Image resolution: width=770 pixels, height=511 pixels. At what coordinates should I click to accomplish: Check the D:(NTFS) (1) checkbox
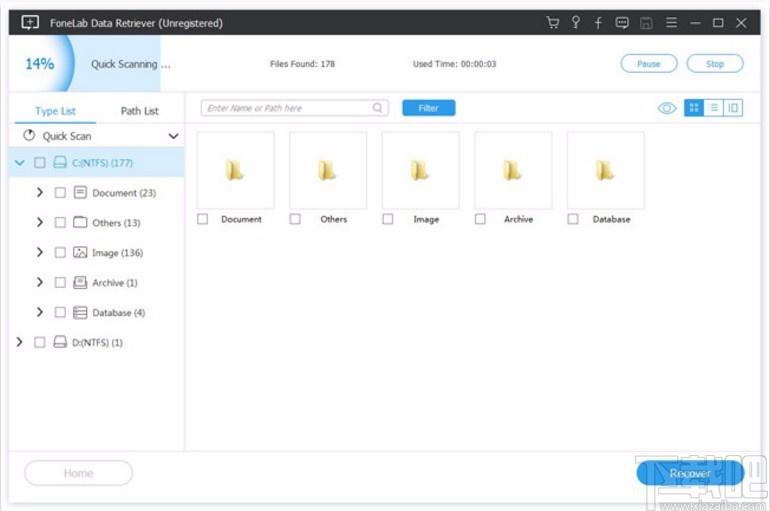(40, 342)
